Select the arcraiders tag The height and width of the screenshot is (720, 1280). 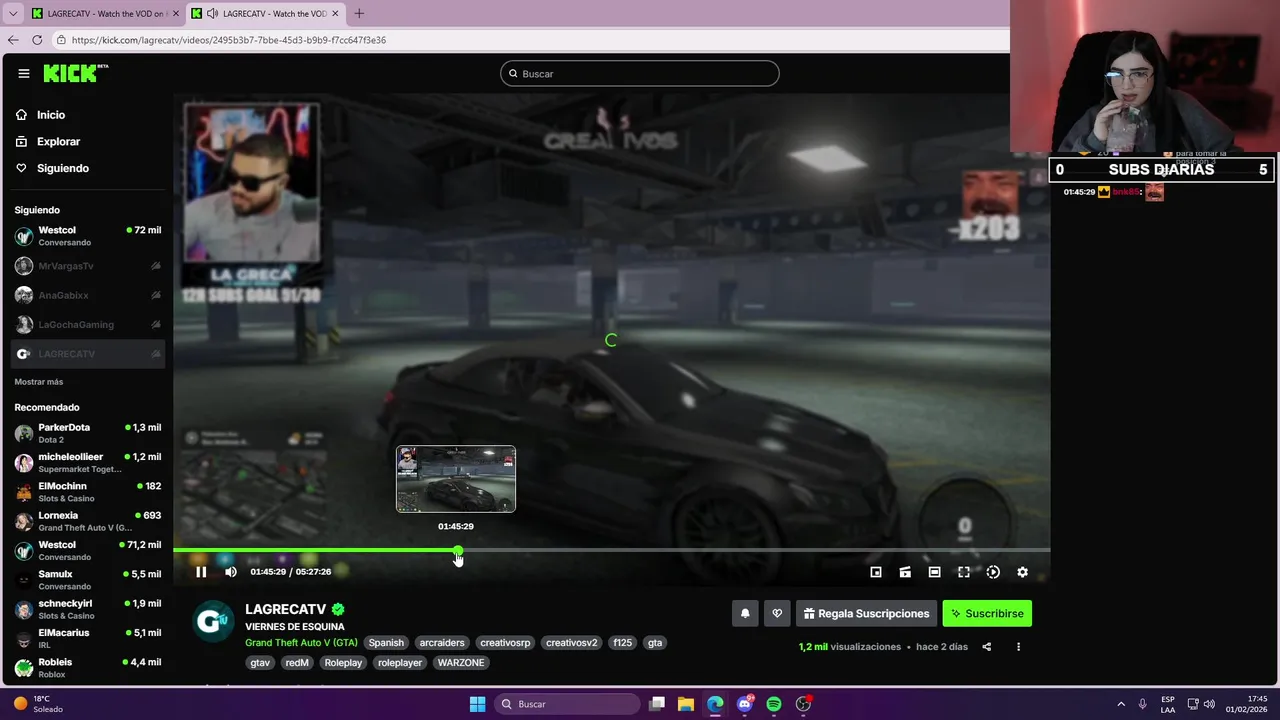click(442, 643)
